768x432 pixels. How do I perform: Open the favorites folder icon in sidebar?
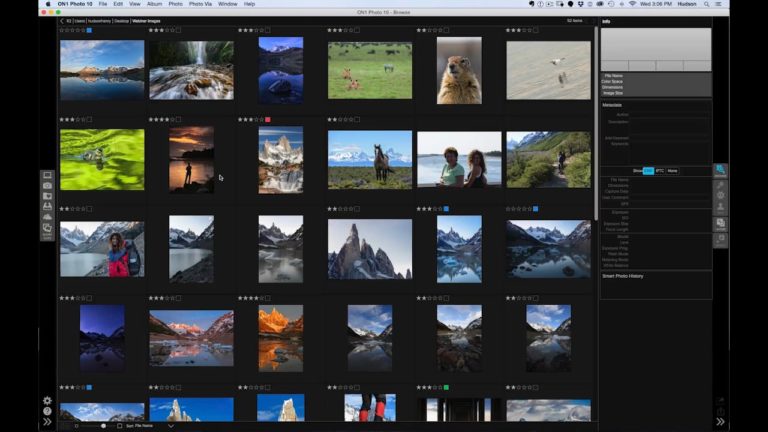[47, 196]
